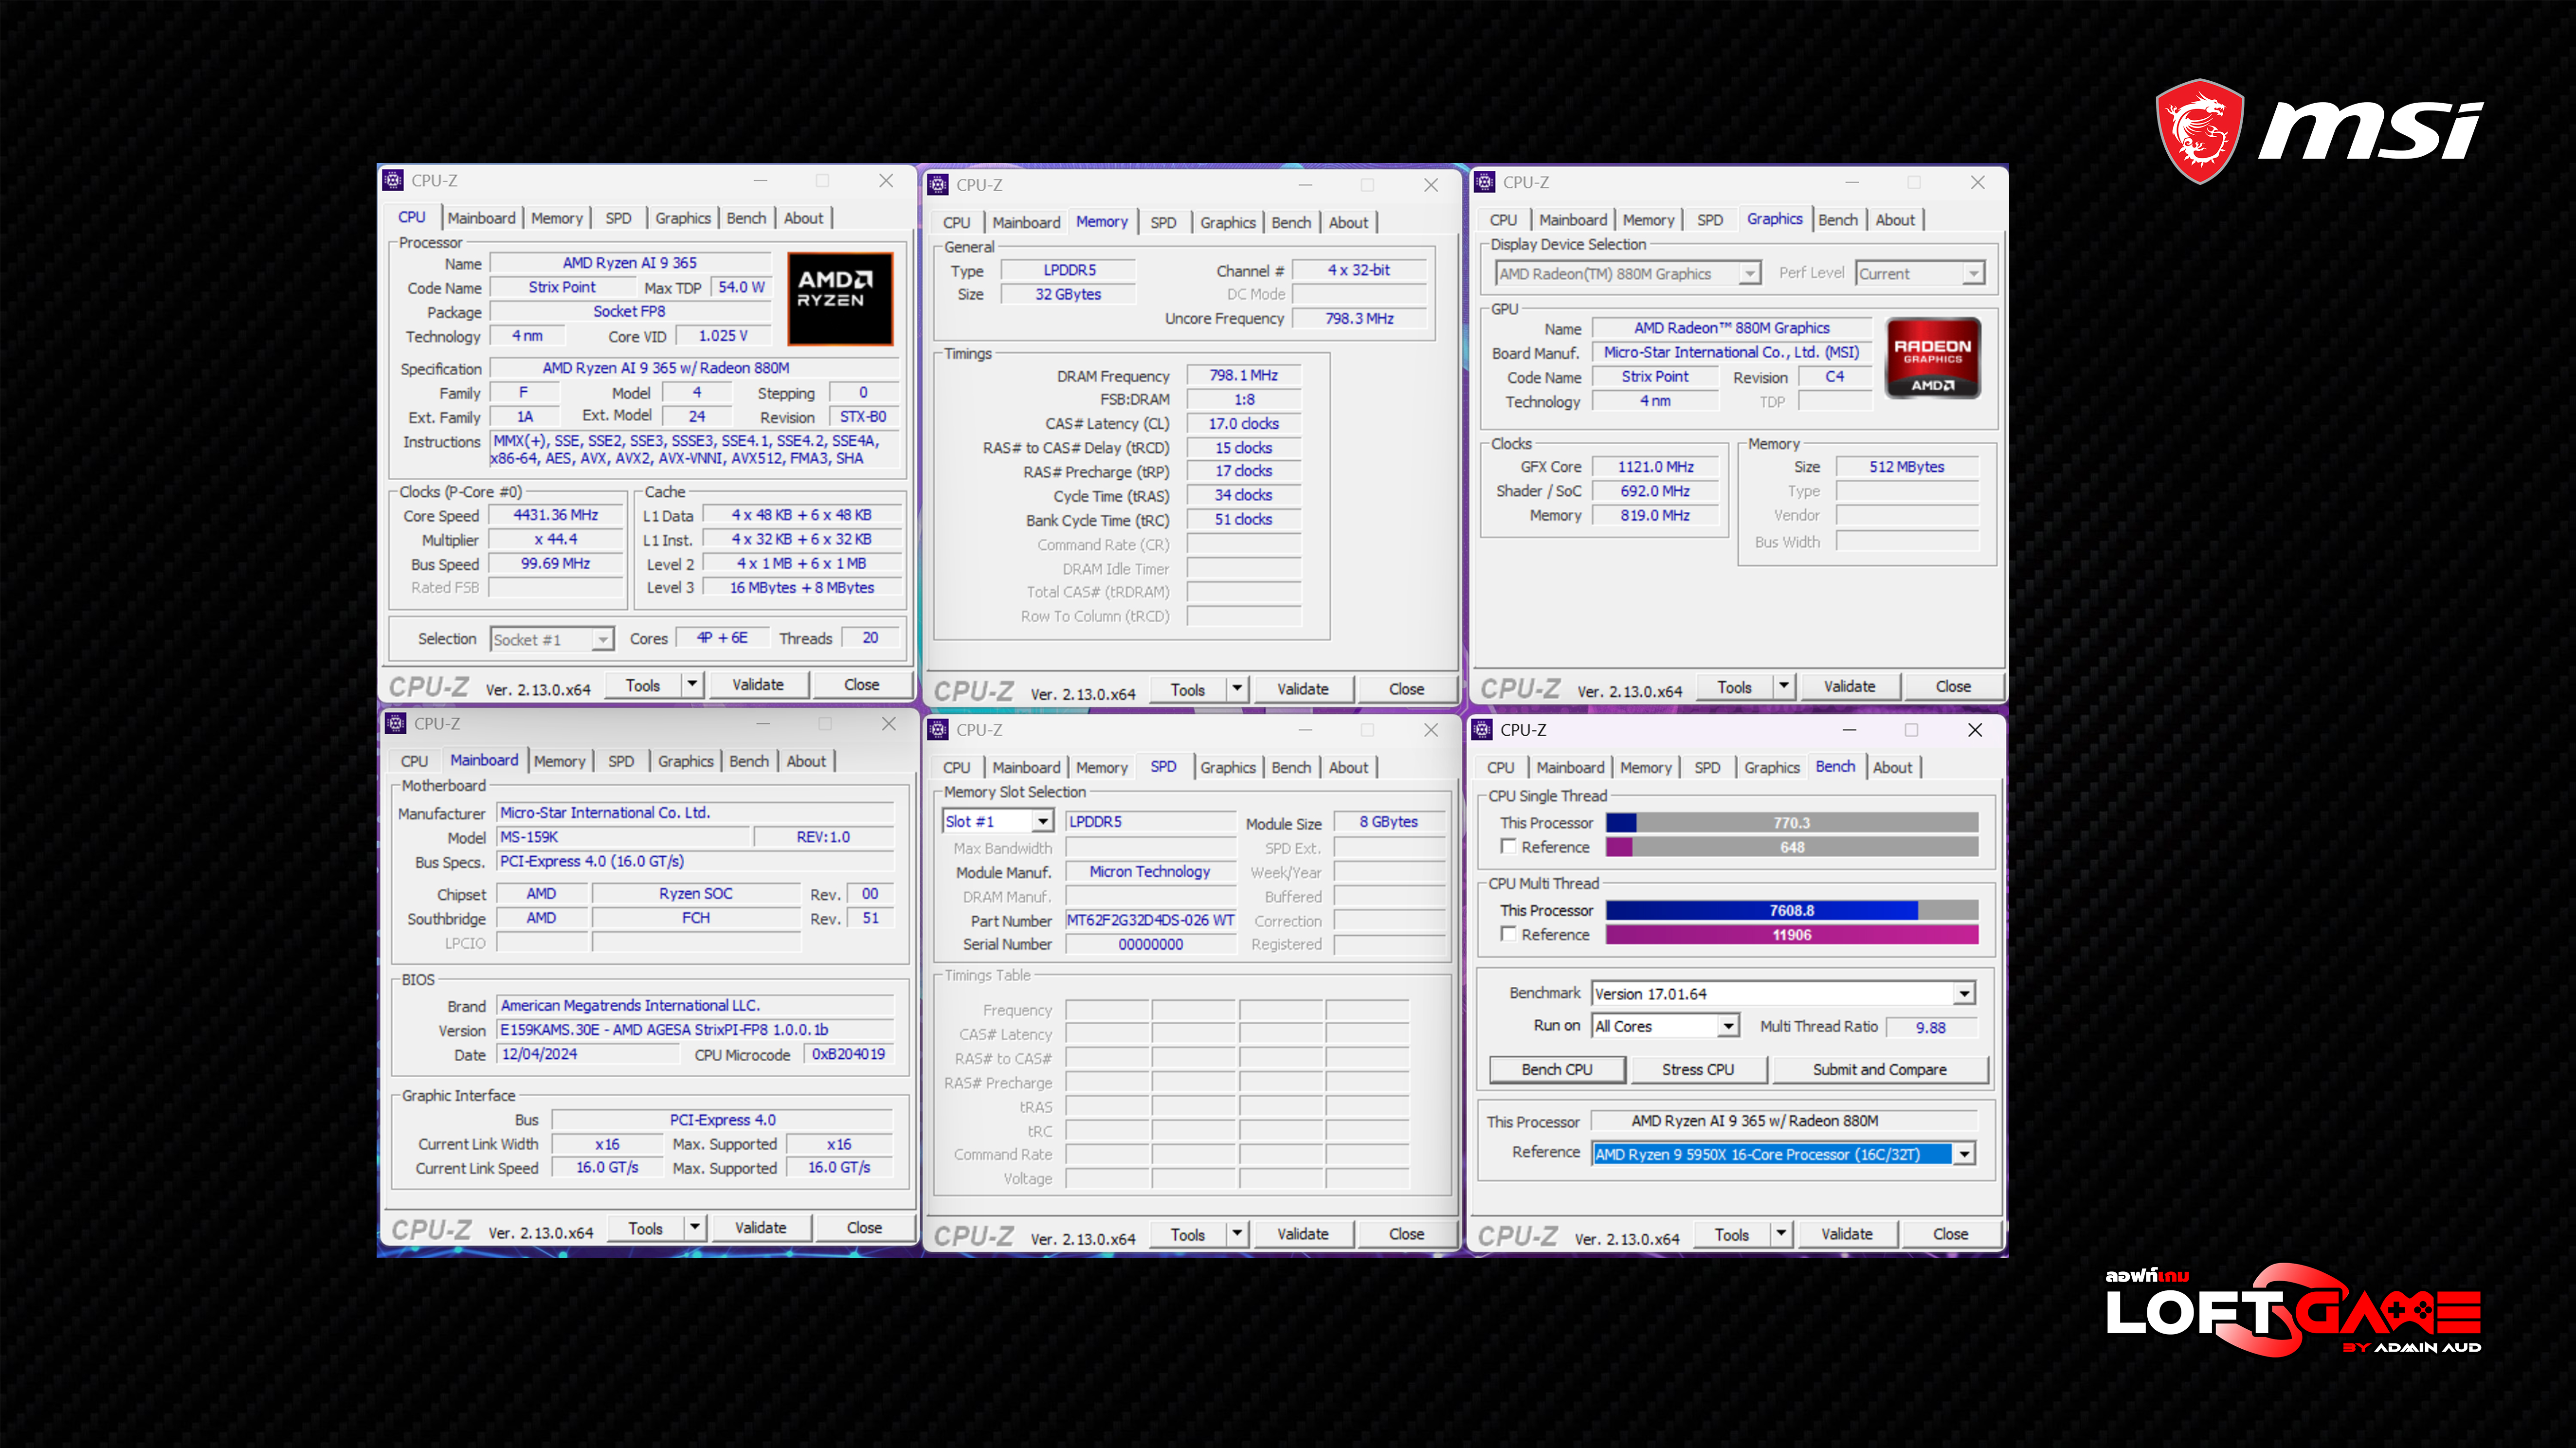Expand the Tools arrow in the Motherboard window
Screen dimensions: 2576x1448
click(x=696, y=1228)
